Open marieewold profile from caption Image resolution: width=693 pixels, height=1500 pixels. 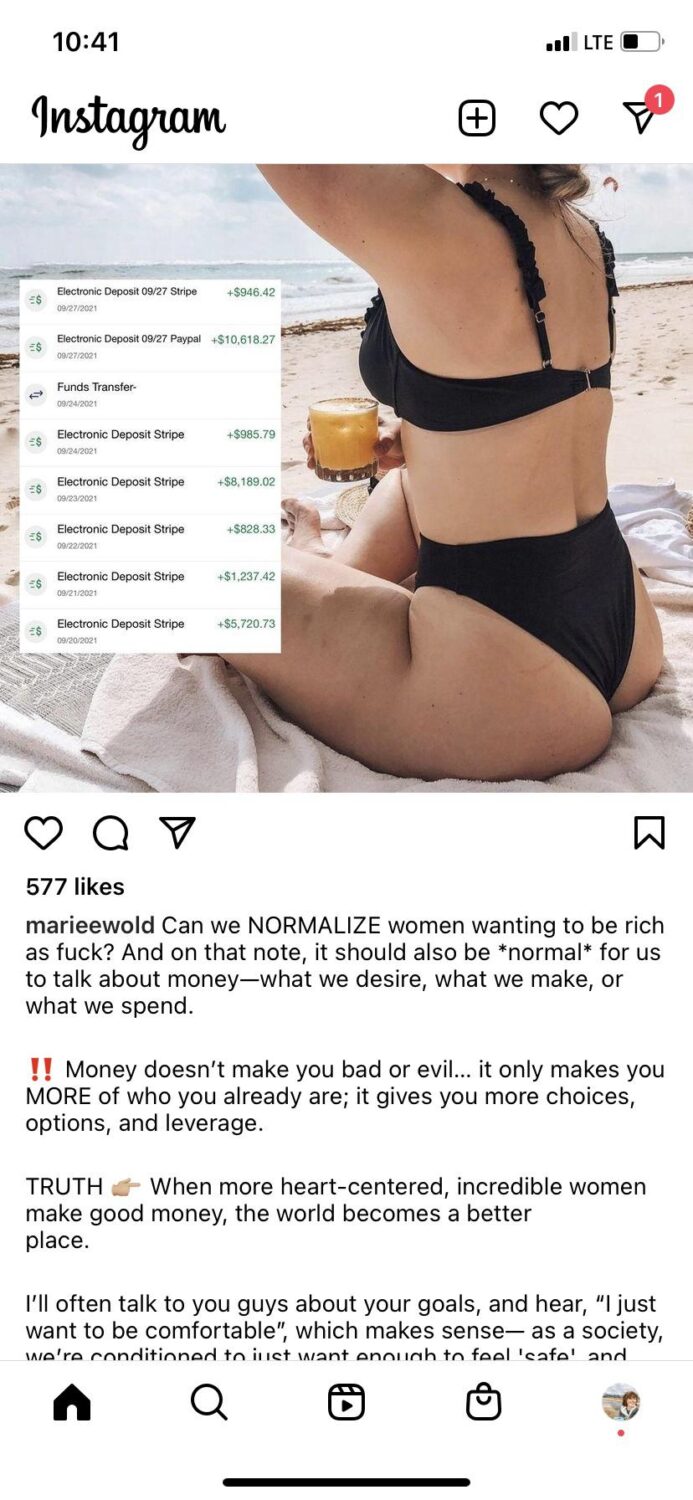[90, 927]
